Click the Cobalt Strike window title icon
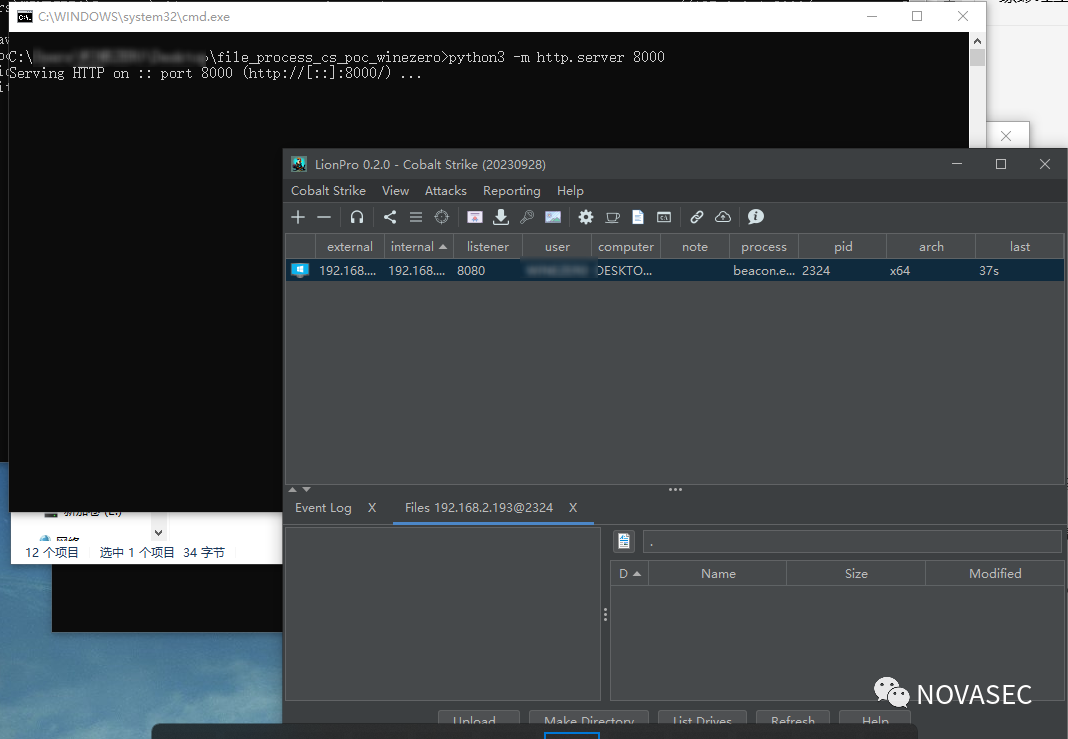The image size is (1068, 739). coord(298,164)
